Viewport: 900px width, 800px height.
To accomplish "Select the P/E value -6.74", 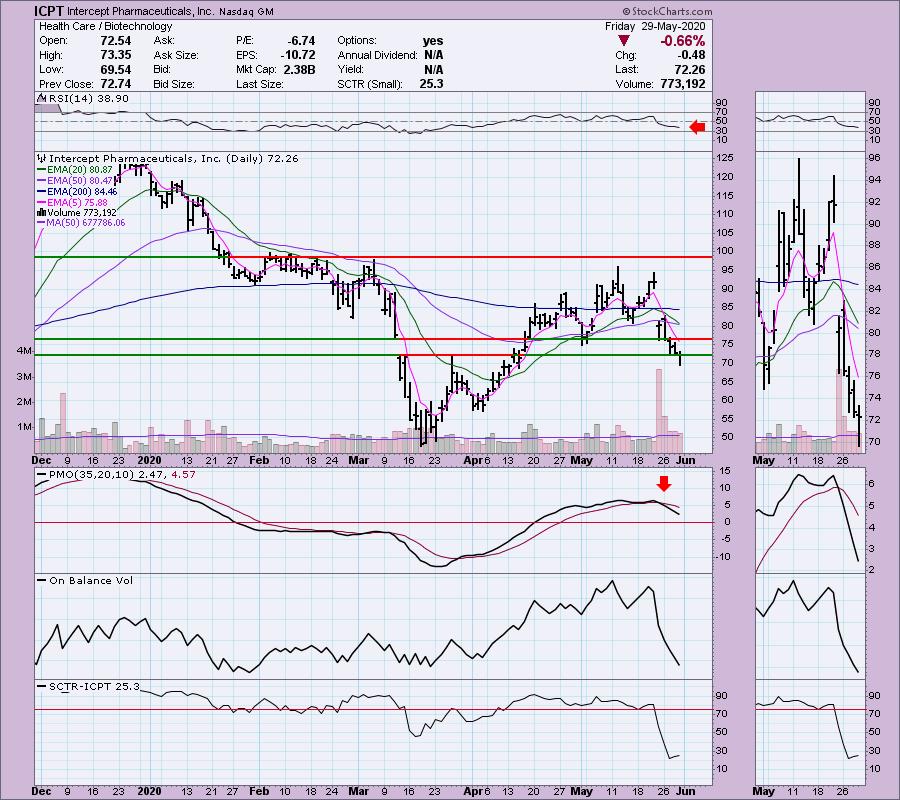I will click(x=301, y=41).
